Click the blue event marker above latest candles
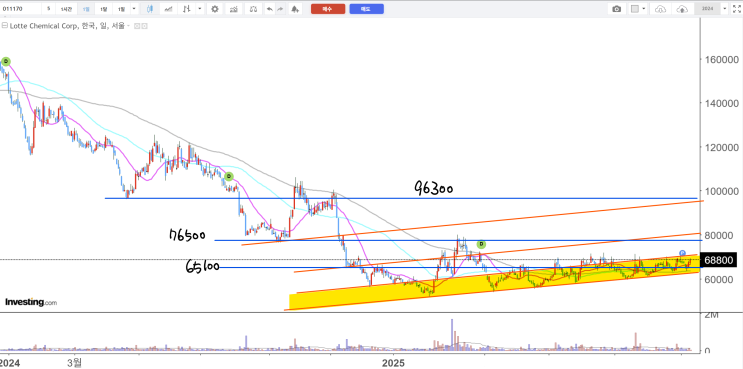The image size is (743, 369). (x=682, y=253)
